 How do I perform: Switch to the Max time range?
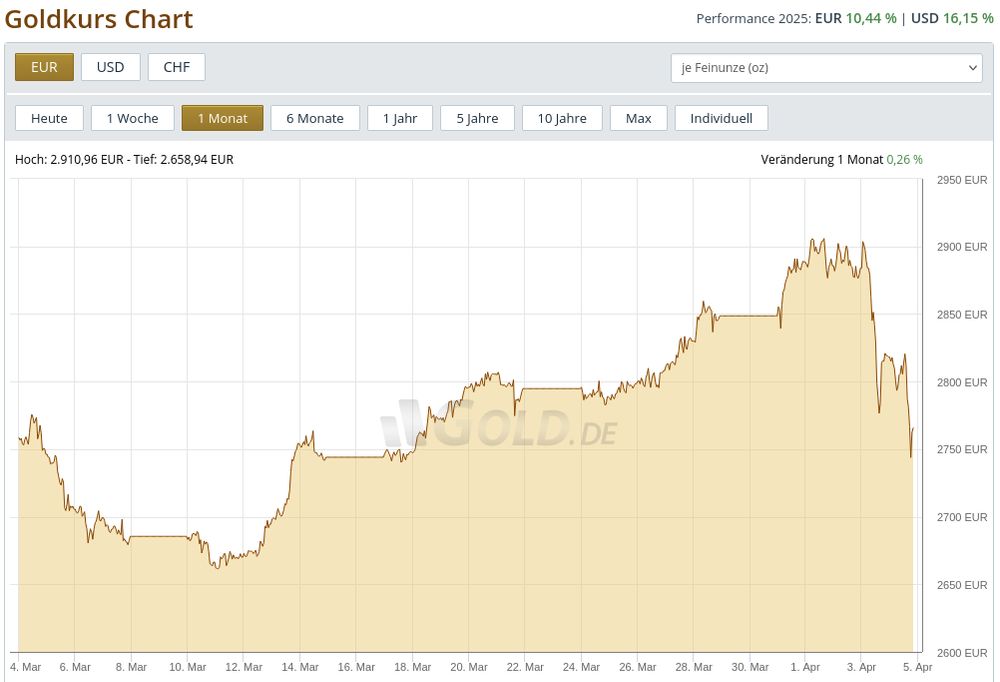tap(639, 117)
